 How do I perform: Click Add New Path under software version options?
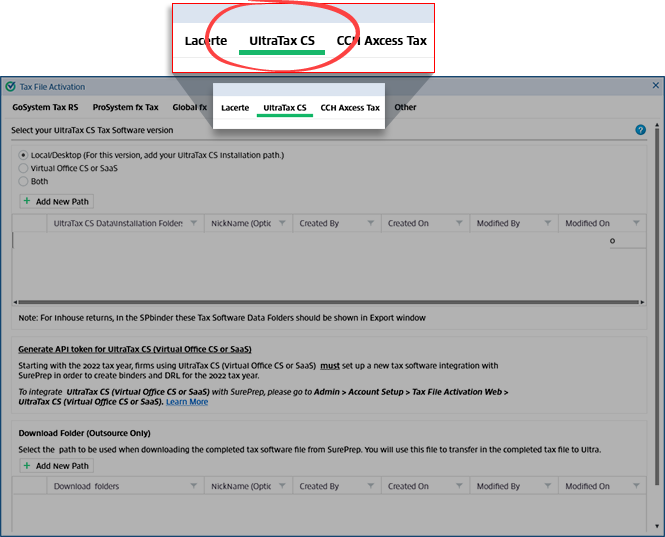tap(56, 201)
